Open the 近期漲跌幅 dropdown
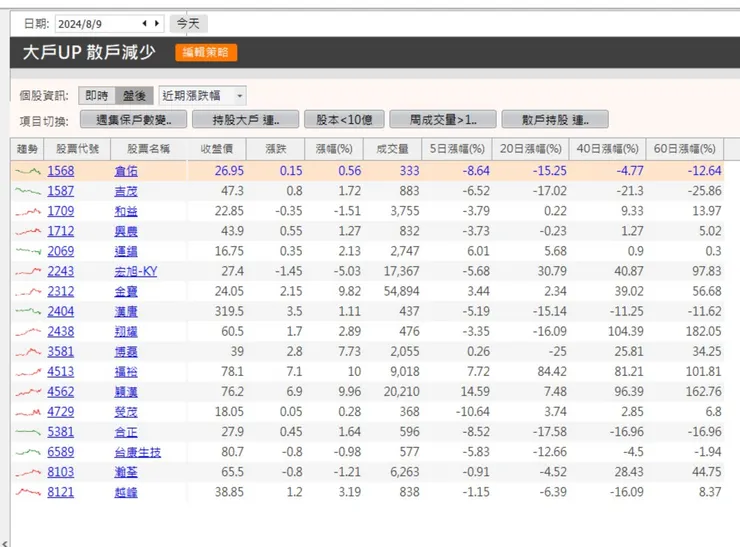 (202, 96)
